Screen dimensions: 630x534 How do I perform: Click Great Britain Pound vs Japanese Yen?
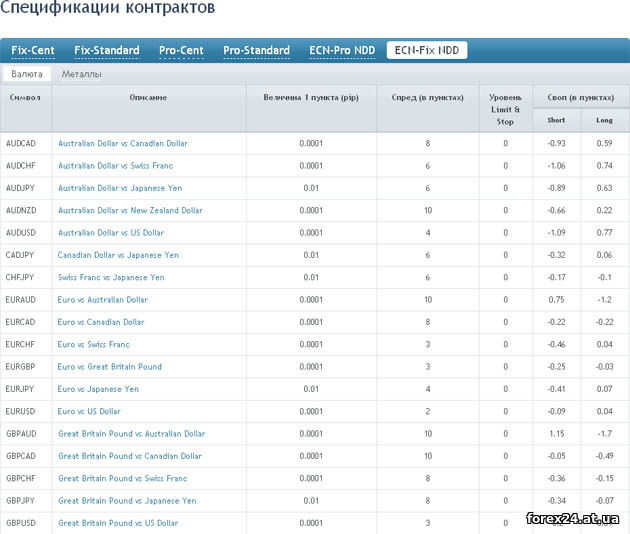(x=127, y=501)
